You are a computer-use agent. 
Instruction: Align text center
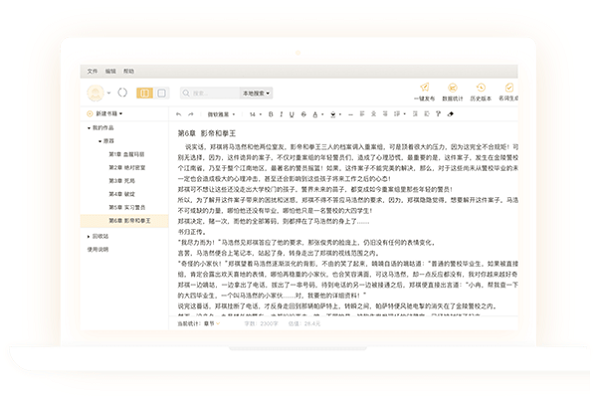tap(374, 114)
